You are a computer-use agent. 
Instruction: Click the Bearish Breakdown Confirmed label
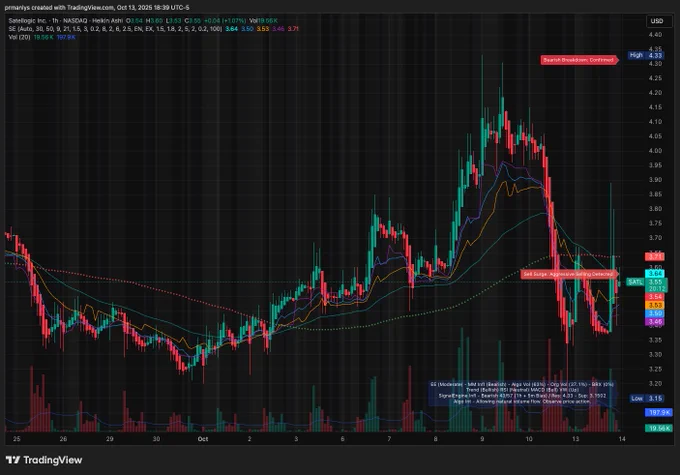point(579,60)
